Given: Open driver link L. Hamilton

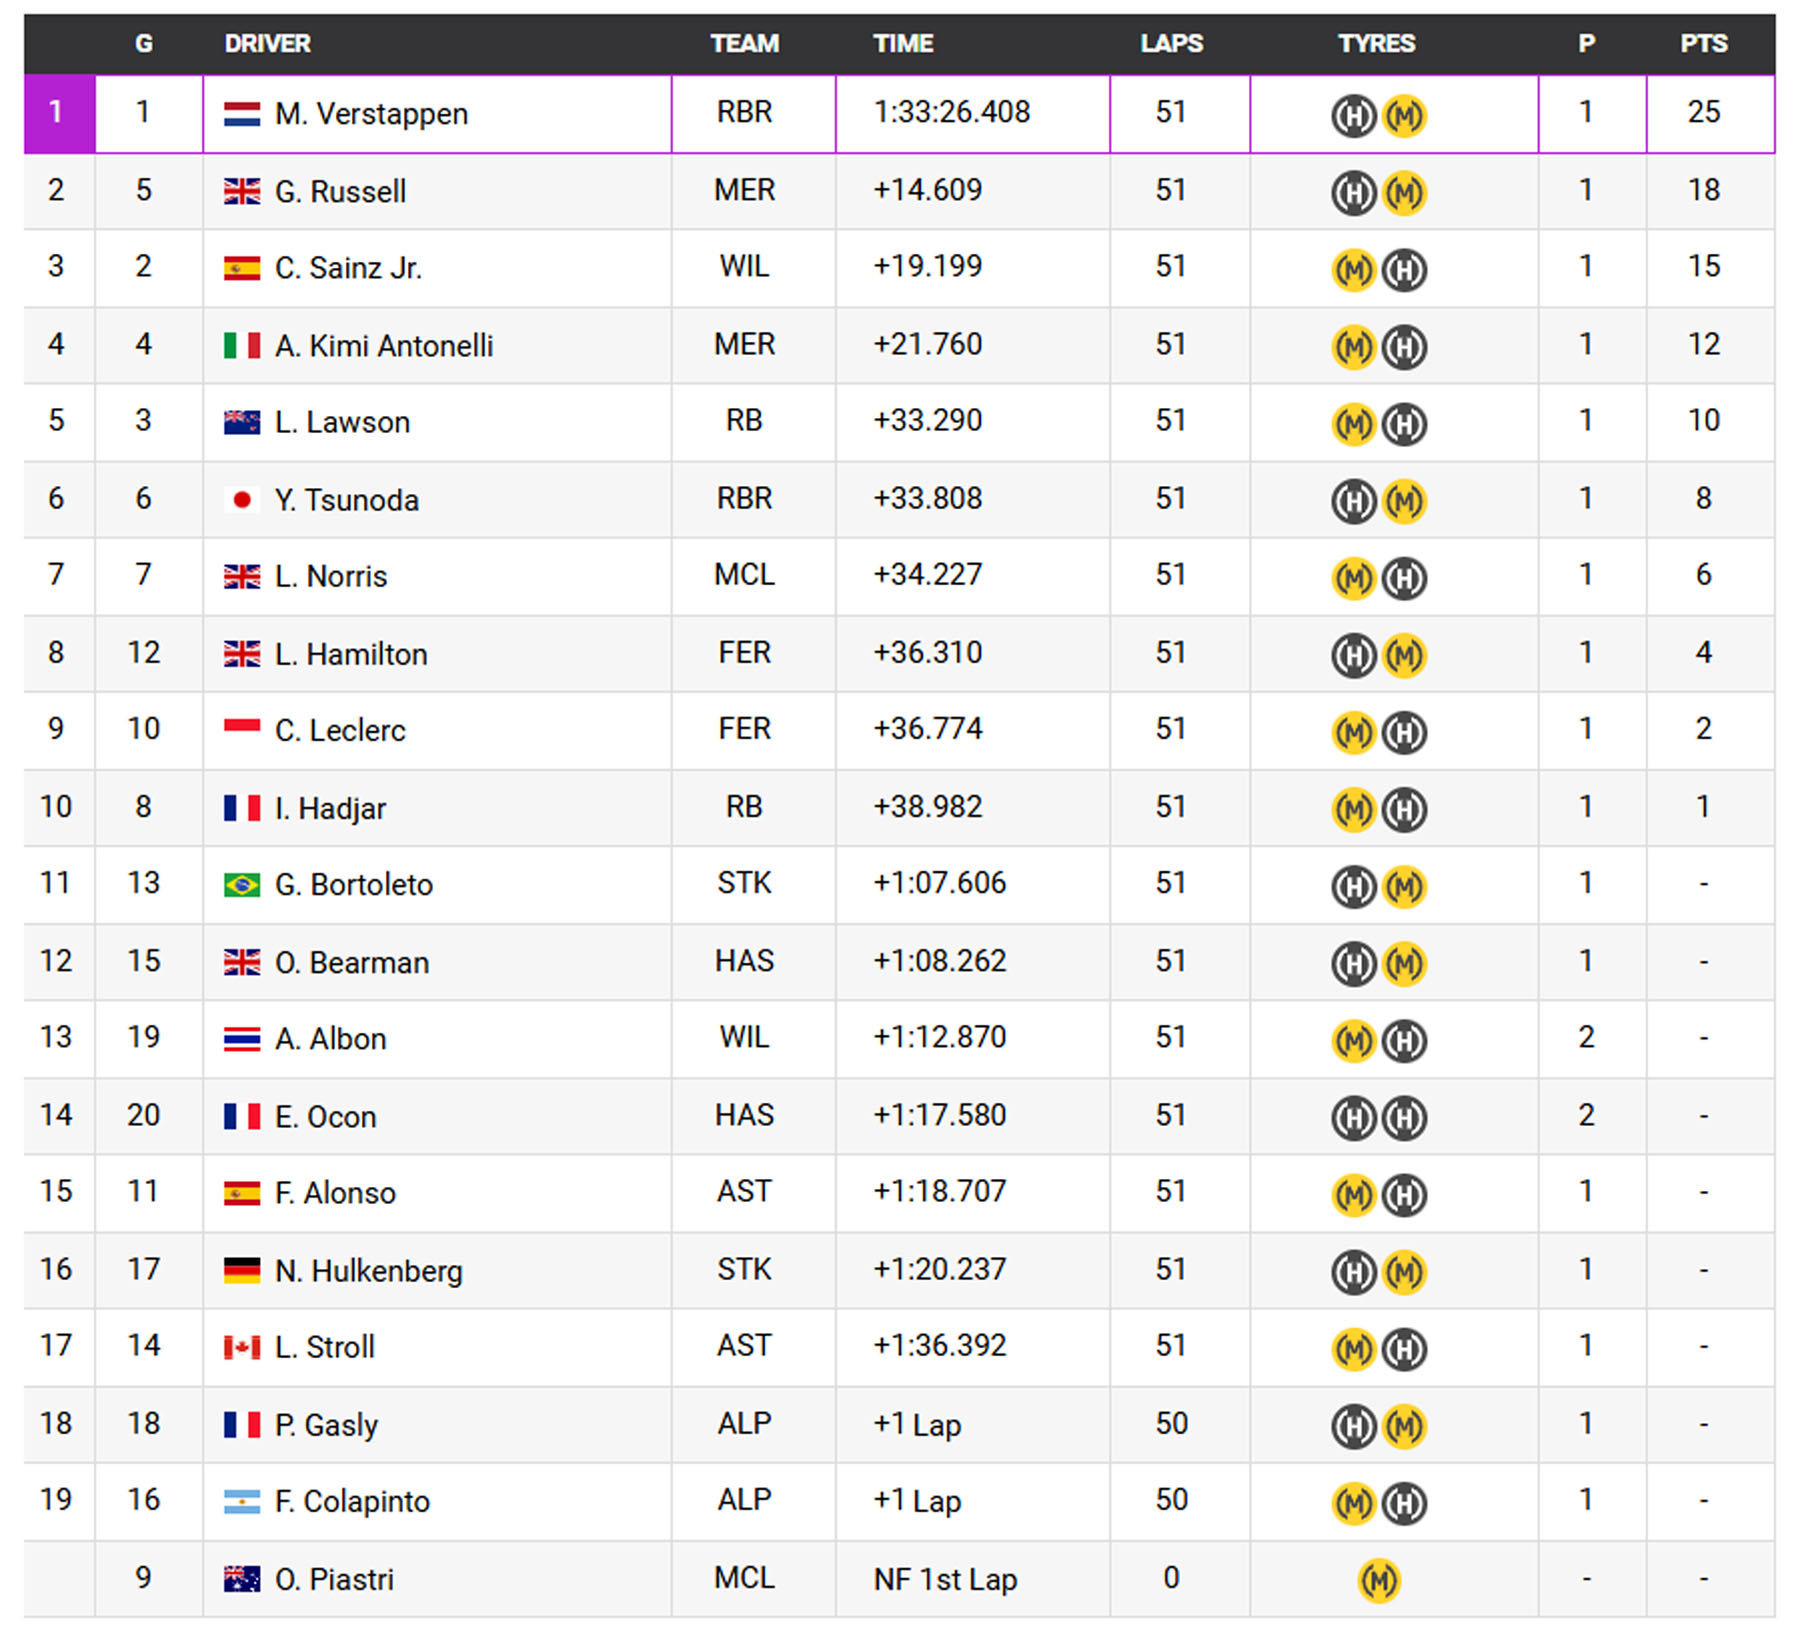Looking at the screenshot, I should [x=351, y=655].
